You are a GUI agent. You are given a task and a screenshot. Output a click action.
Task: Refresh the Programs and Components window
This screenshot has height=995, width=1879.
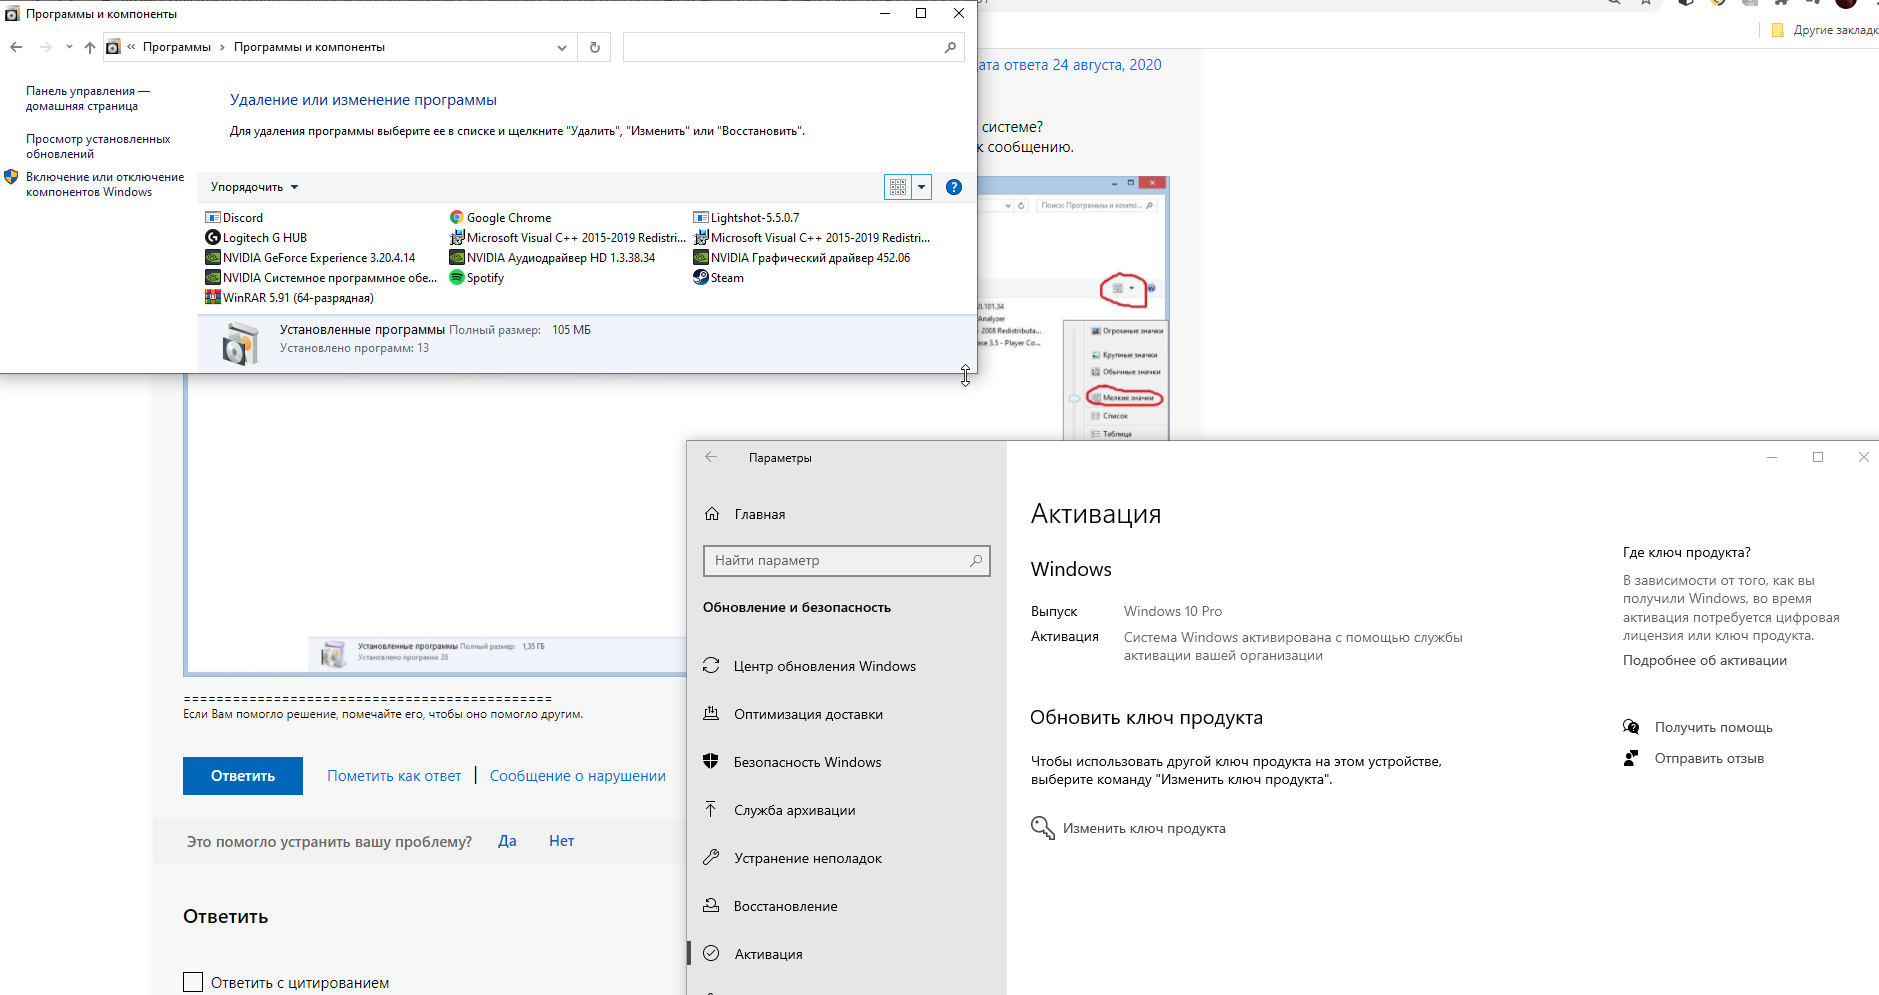click(595, 47)
